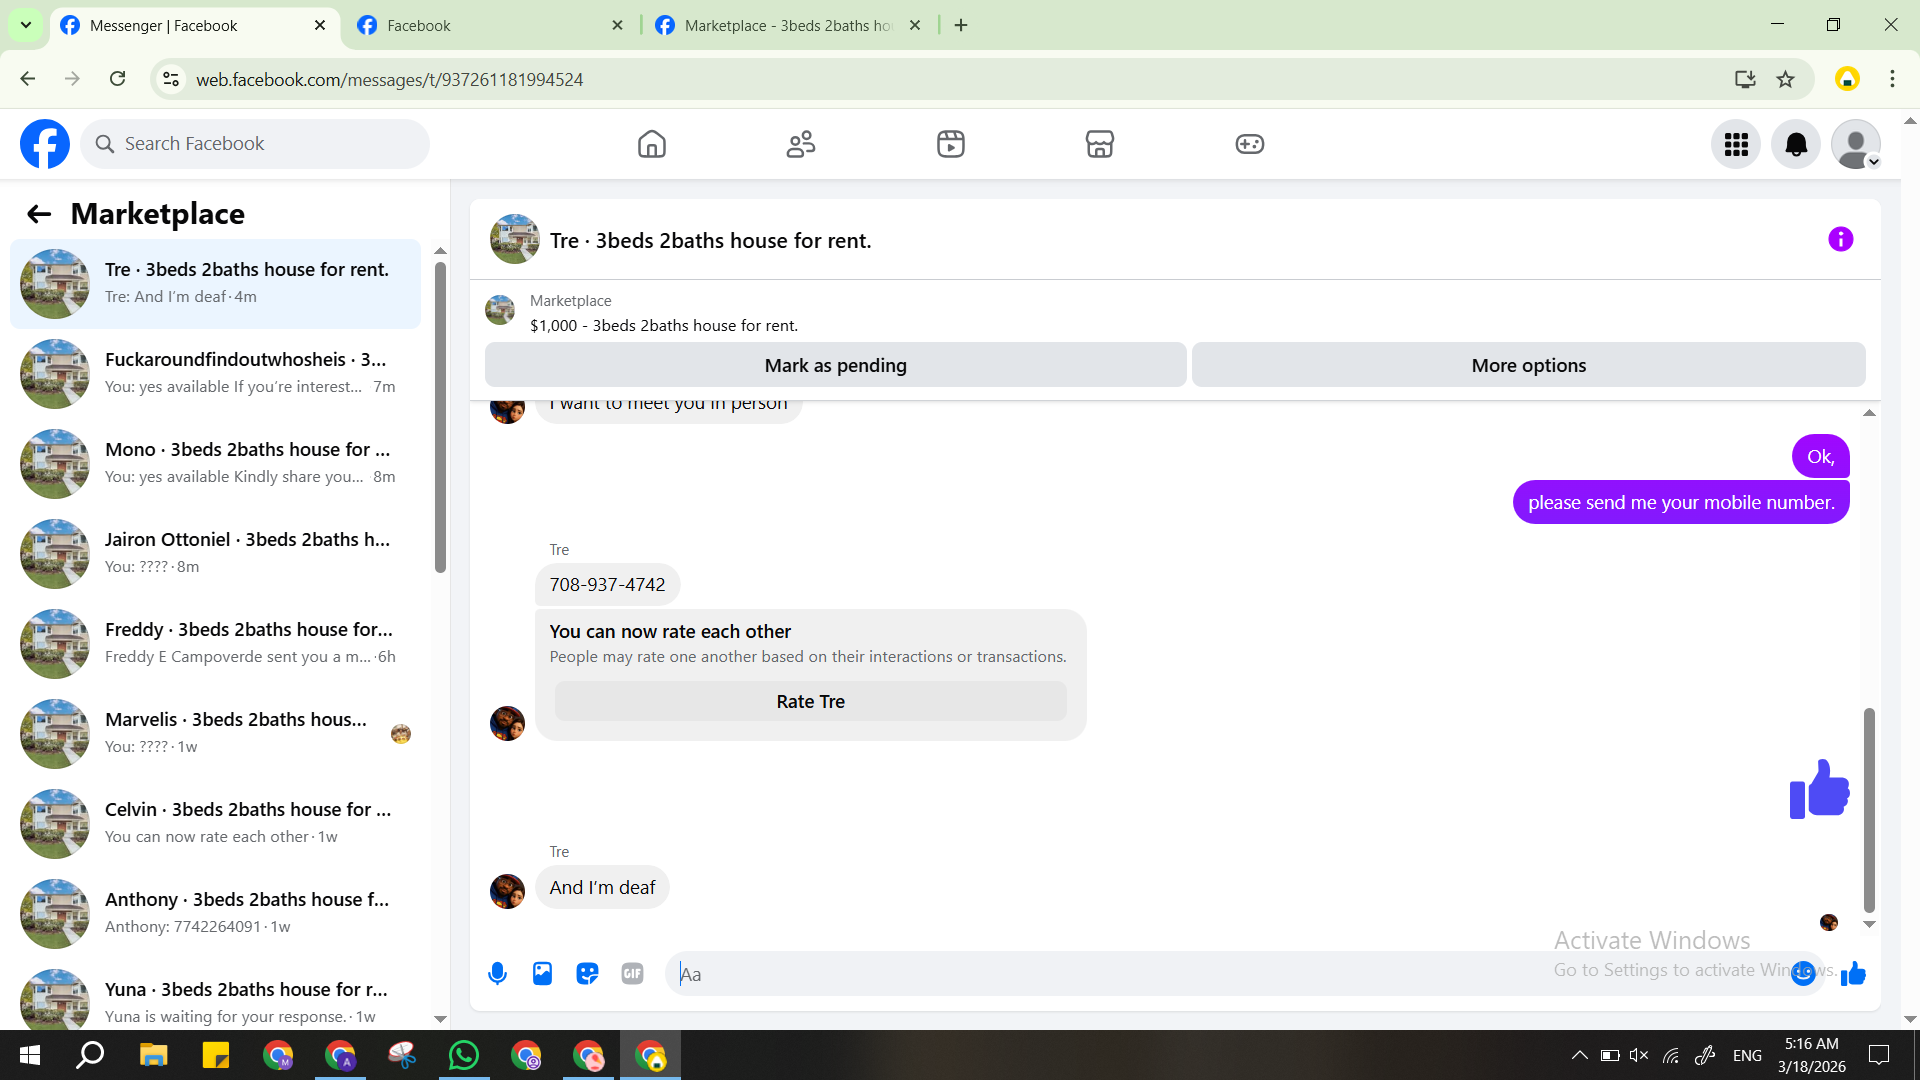Image resolution: width=1920 pixels, height=1080 pixels.
Task: Open the Marketplace storefront icon
Action: point(1100,144)
